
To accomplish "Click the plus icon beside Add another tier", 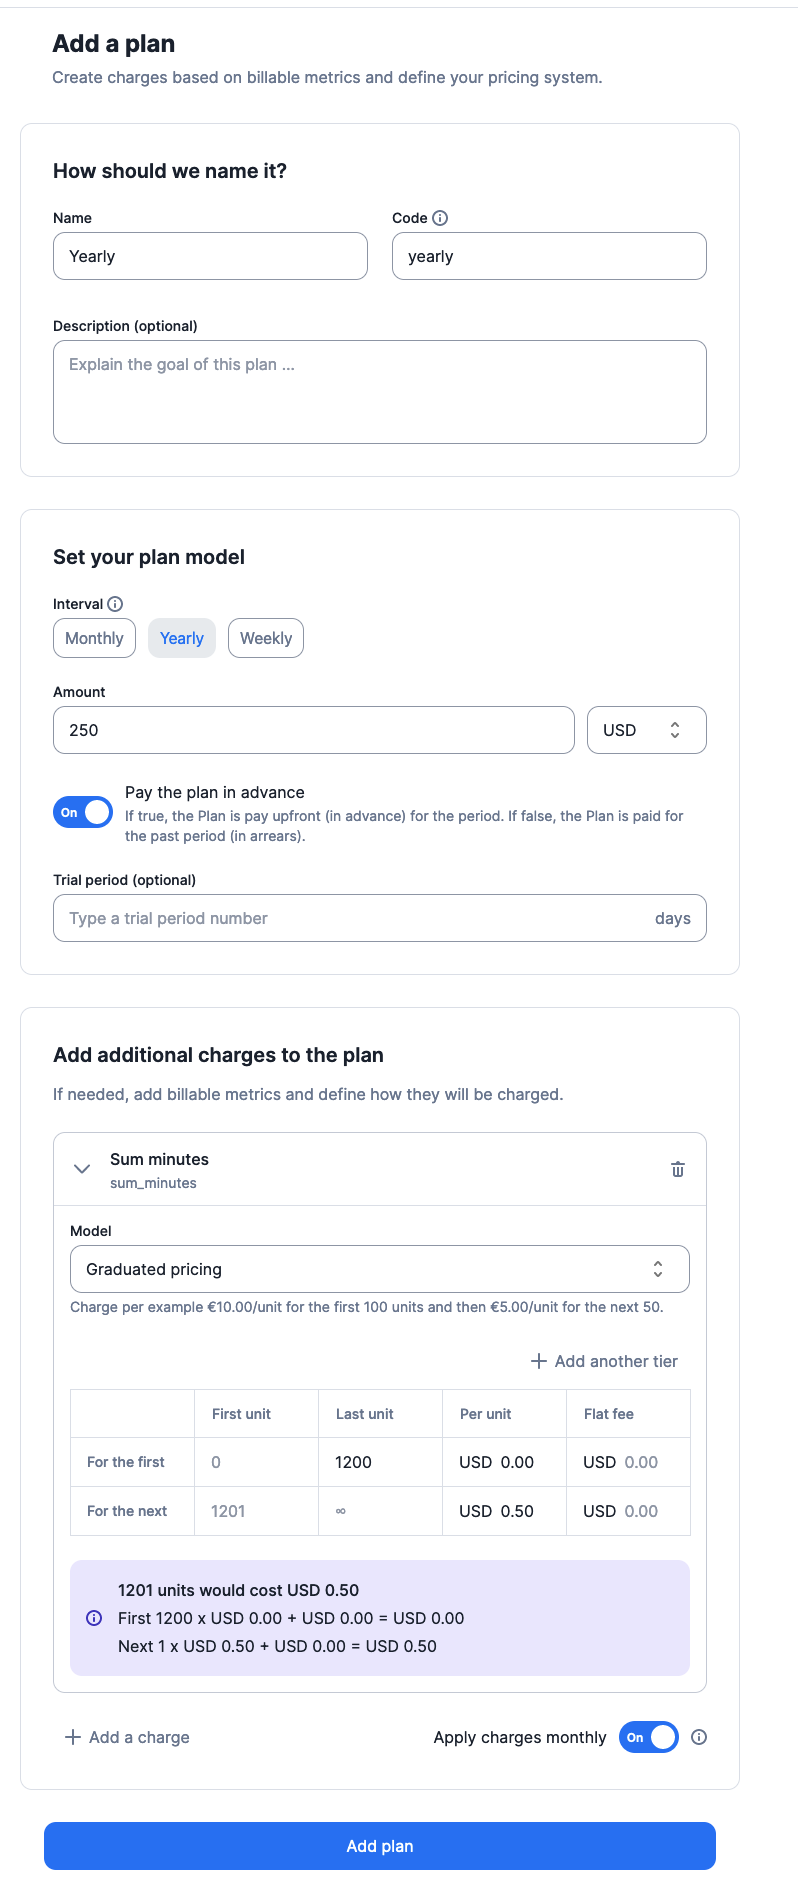I will [539, 1361].
